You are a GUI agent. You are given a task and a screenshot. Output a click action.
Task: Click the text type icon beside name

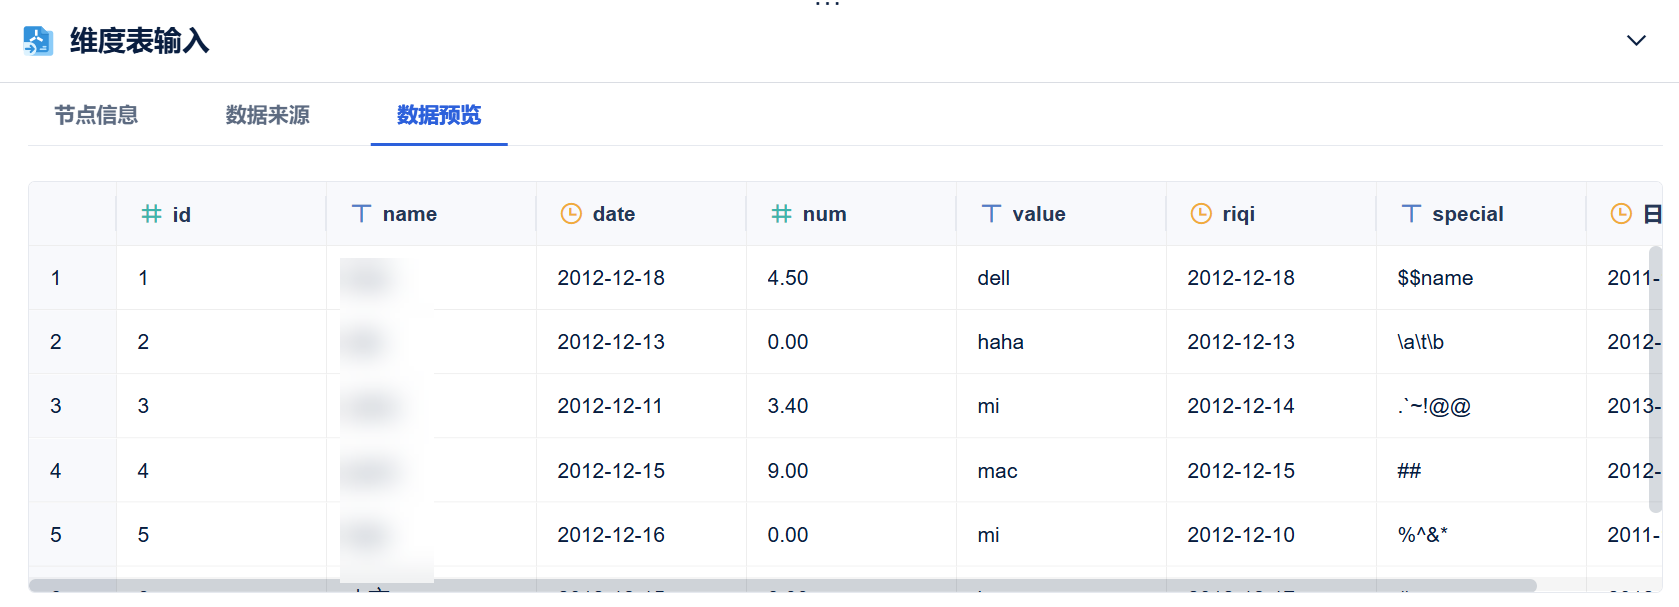point(361,214)
